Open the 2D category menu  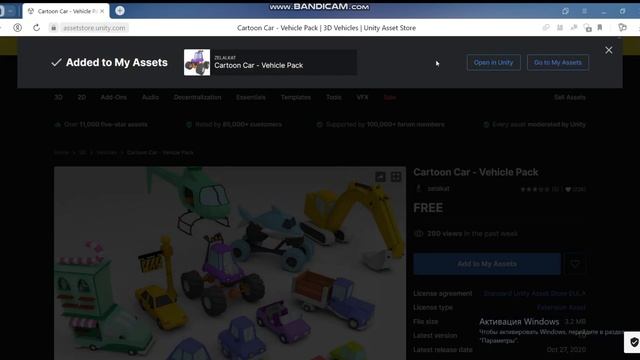(x=82, y=97)
